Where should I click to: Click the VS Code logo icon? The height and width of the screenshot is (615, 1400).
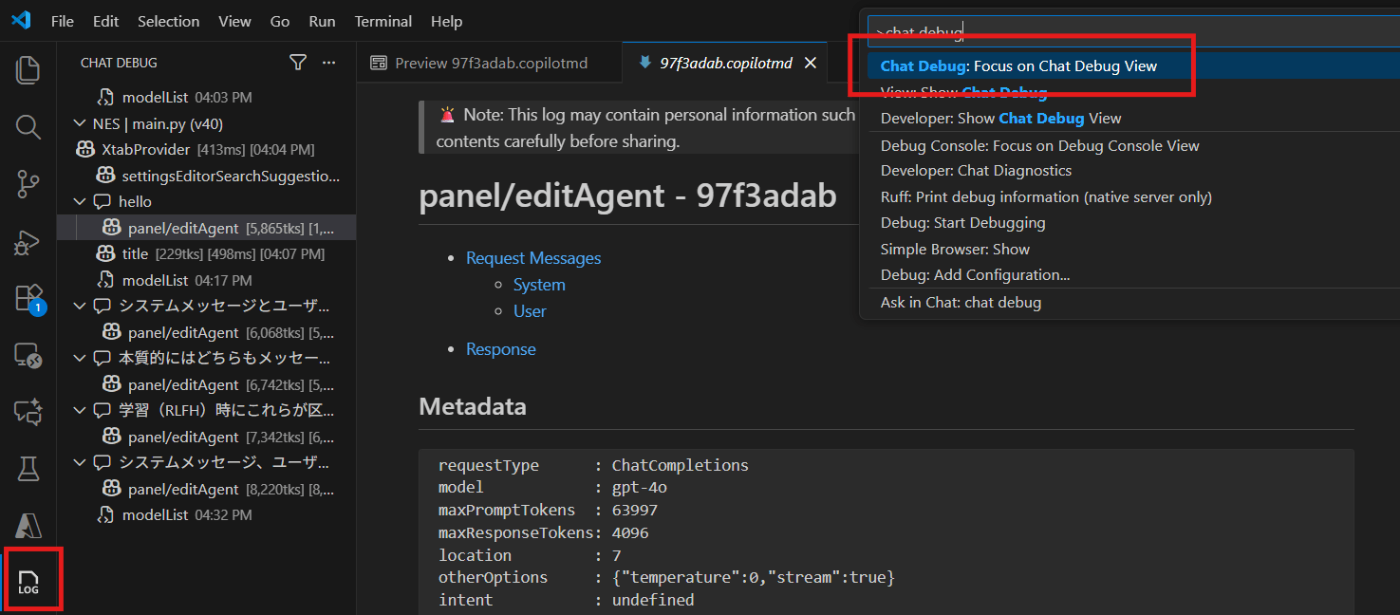(x=21, y=21)
